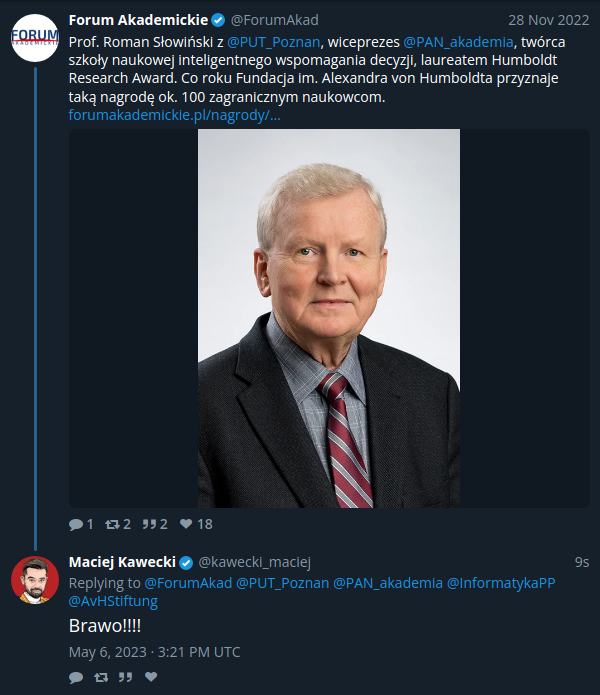Open Forum Akademickie profile avatar
600x695 pixels.
(x=35, y=38)
